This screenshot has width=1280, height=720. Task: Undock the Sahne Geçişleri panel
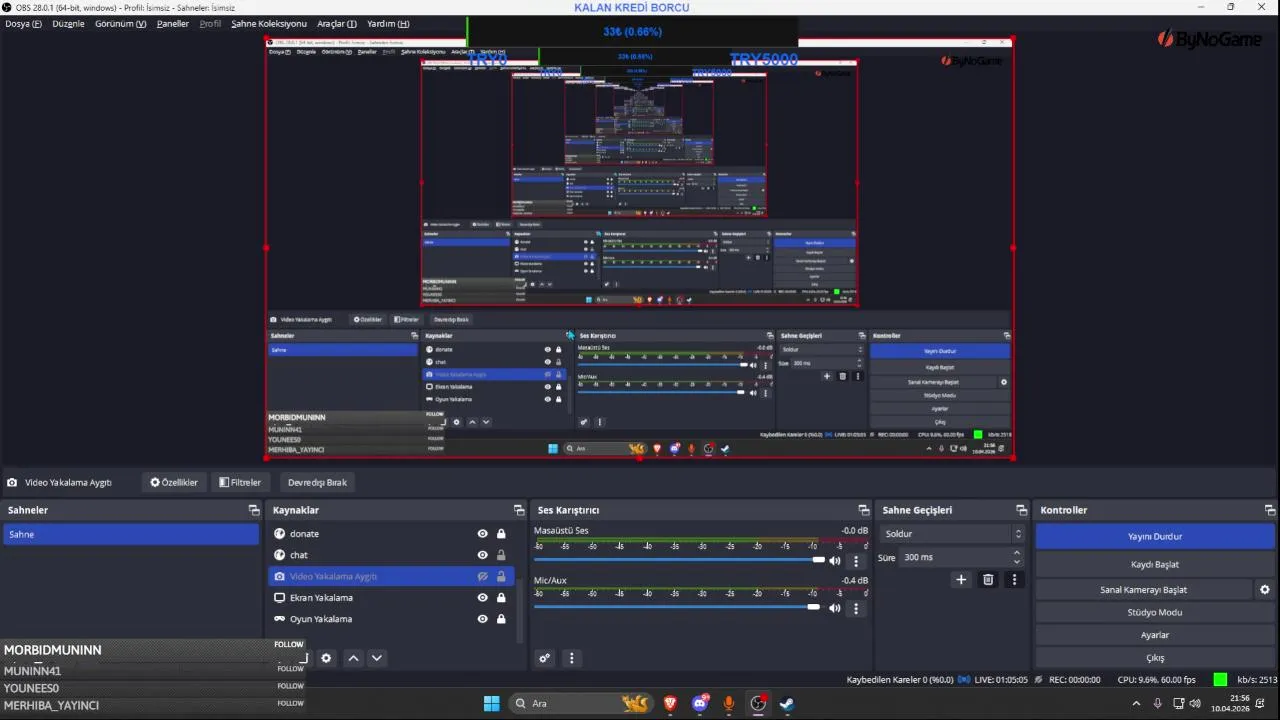click(1021, 510)
